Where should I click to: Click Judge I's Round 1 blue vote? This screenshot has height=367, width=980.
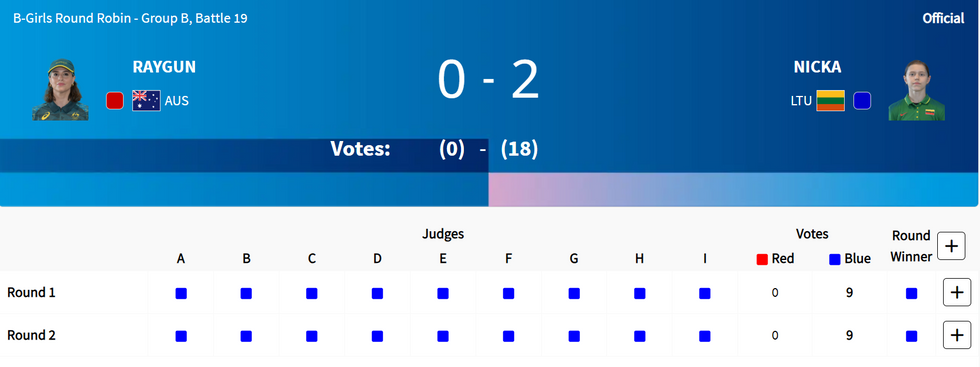pos(704,293)
